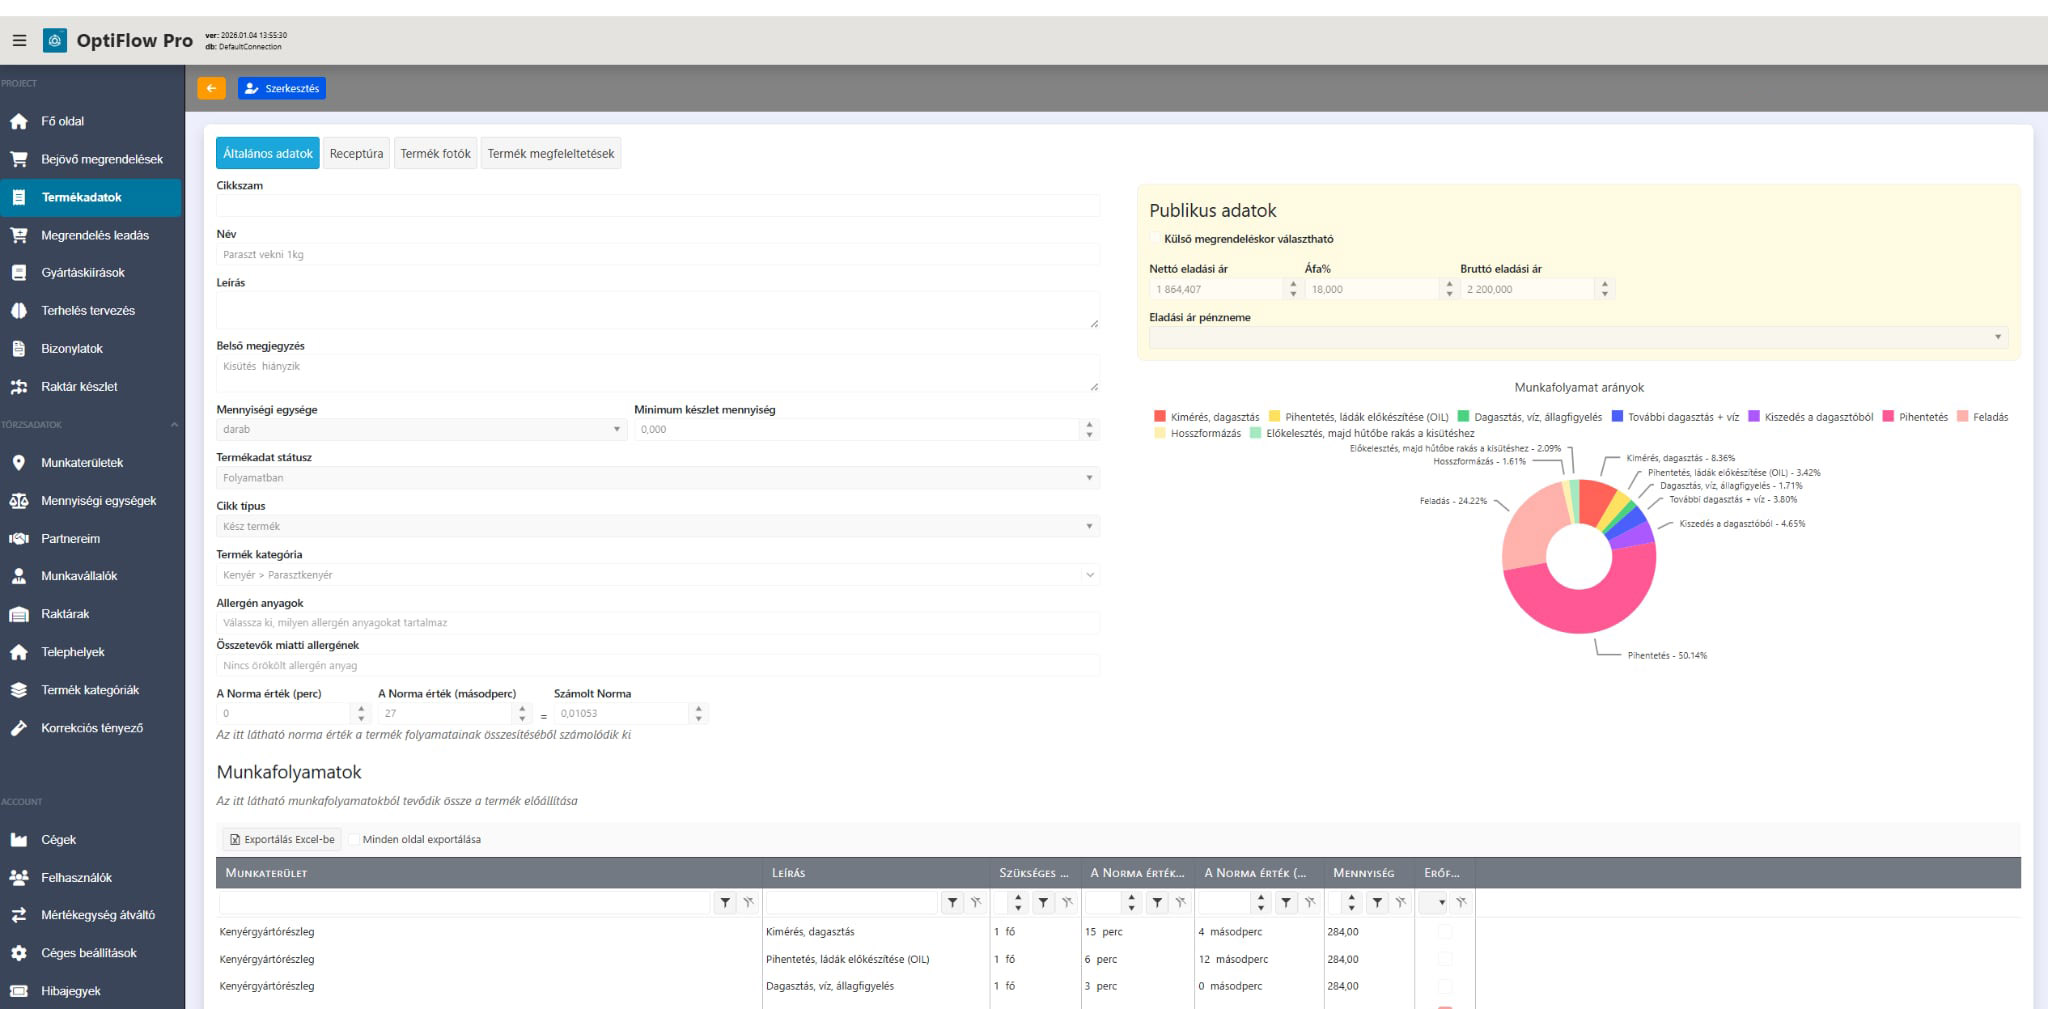
Task: Enable Külső megrendeléskor választható checkbox
Action: click(x=1156, y=239)
